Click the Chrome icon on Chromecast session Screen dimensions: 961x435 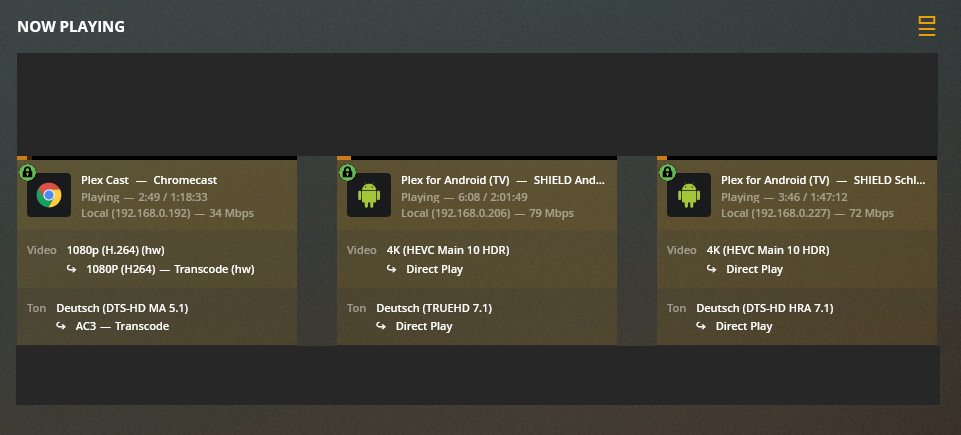tap(49, 195)
